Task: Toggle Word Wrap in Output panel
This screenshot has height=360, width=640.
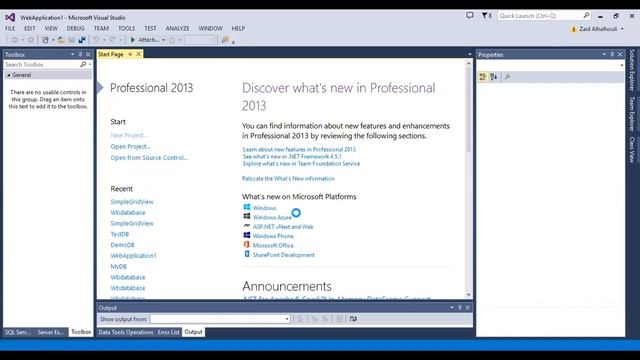Action: tap(353, 319)
